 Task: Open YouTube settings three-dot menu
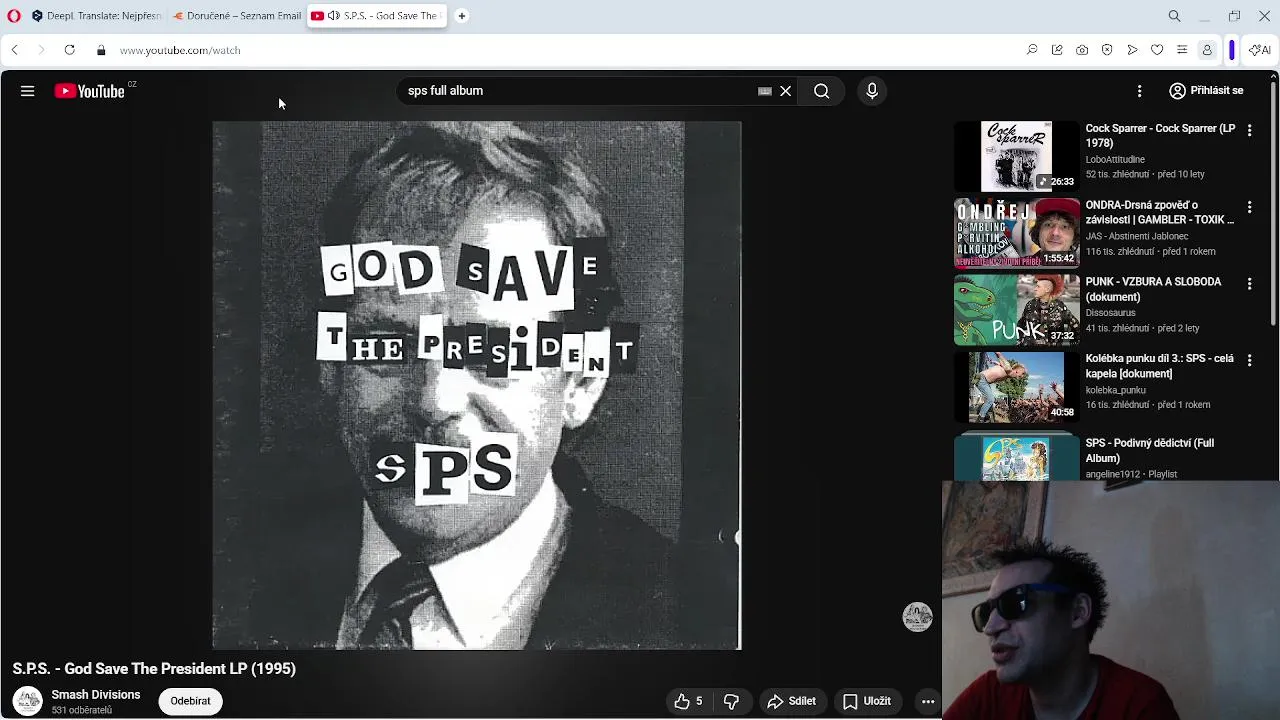(x=1139, y=91)
